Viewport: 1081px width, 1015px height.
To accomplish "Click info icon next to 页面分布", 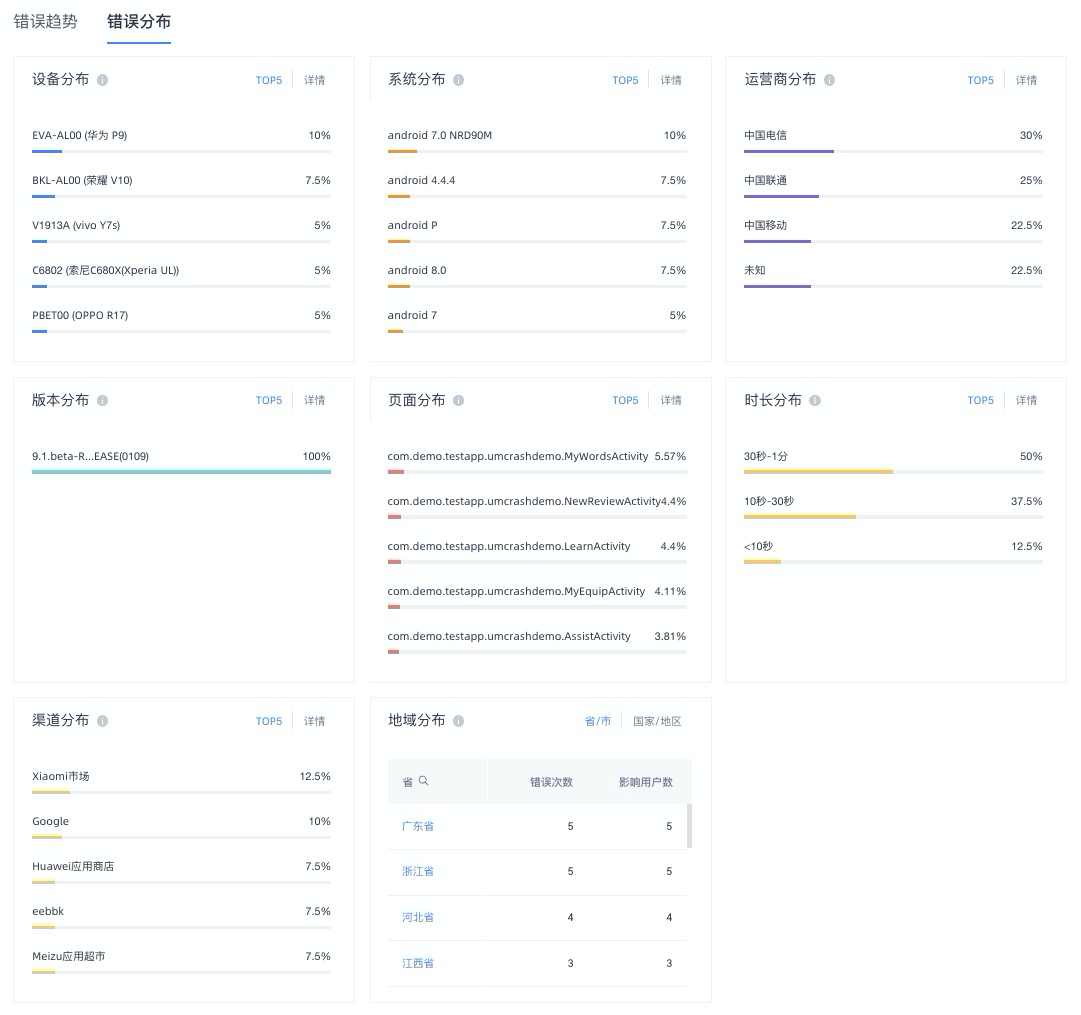I will [458, 401].
